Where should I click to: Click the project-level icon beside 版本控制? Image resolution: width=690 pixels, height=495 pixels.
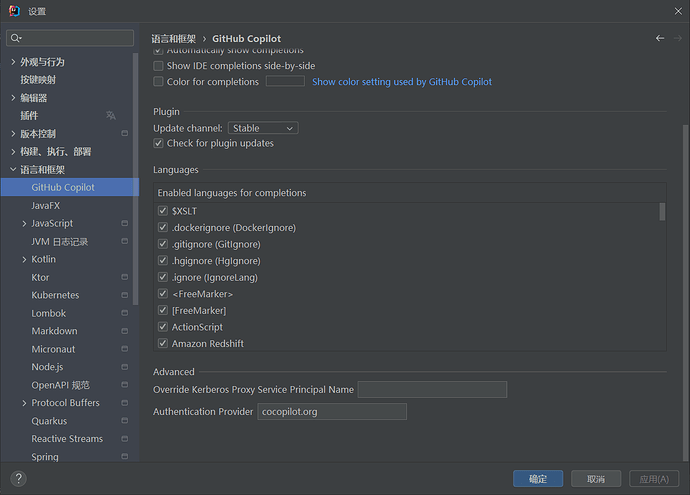click(125, 133)
